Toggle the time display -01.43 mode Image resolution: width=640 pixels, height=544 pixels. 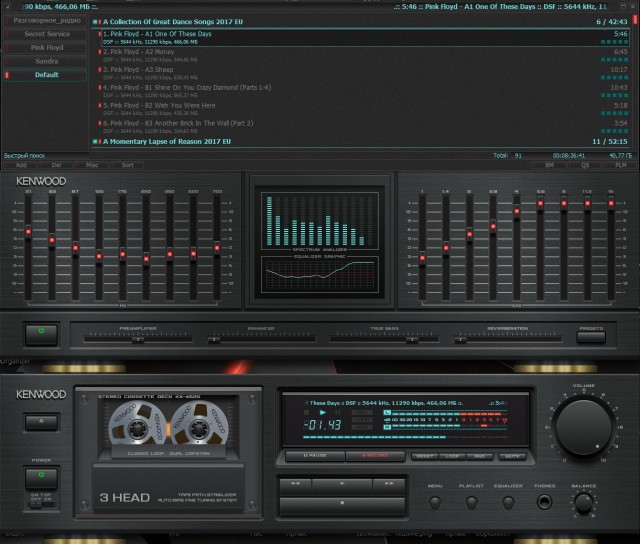coord(322,425)
